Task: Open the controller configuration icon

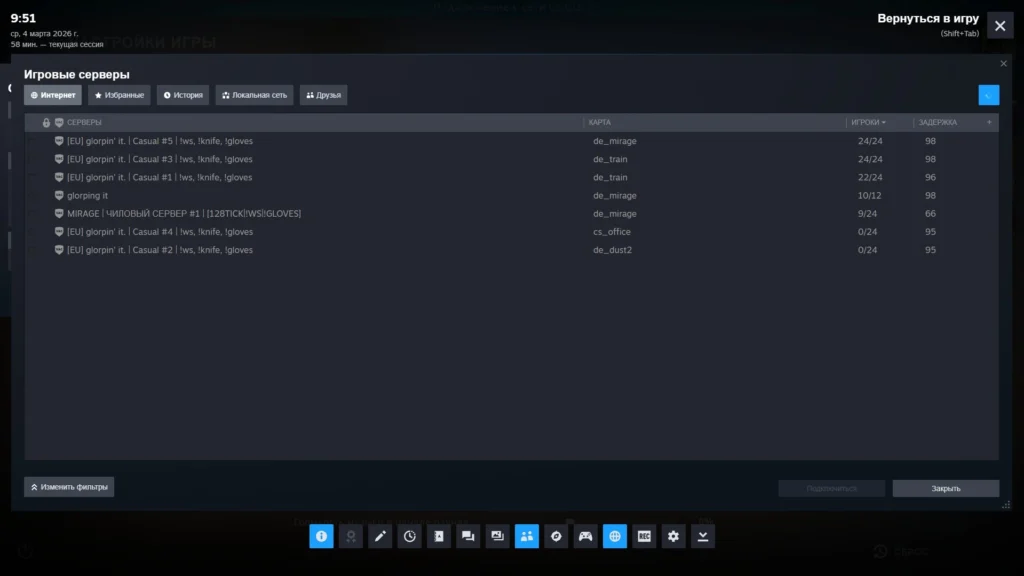Action: pyautogui.click(x=585, y=536)
